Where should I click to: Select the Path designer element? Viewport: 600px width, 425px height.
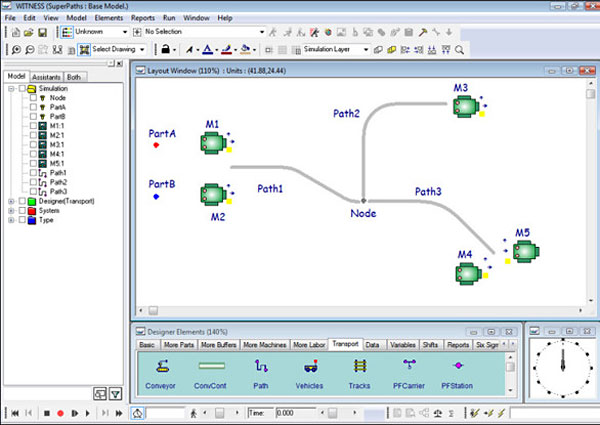coord(261,374)
